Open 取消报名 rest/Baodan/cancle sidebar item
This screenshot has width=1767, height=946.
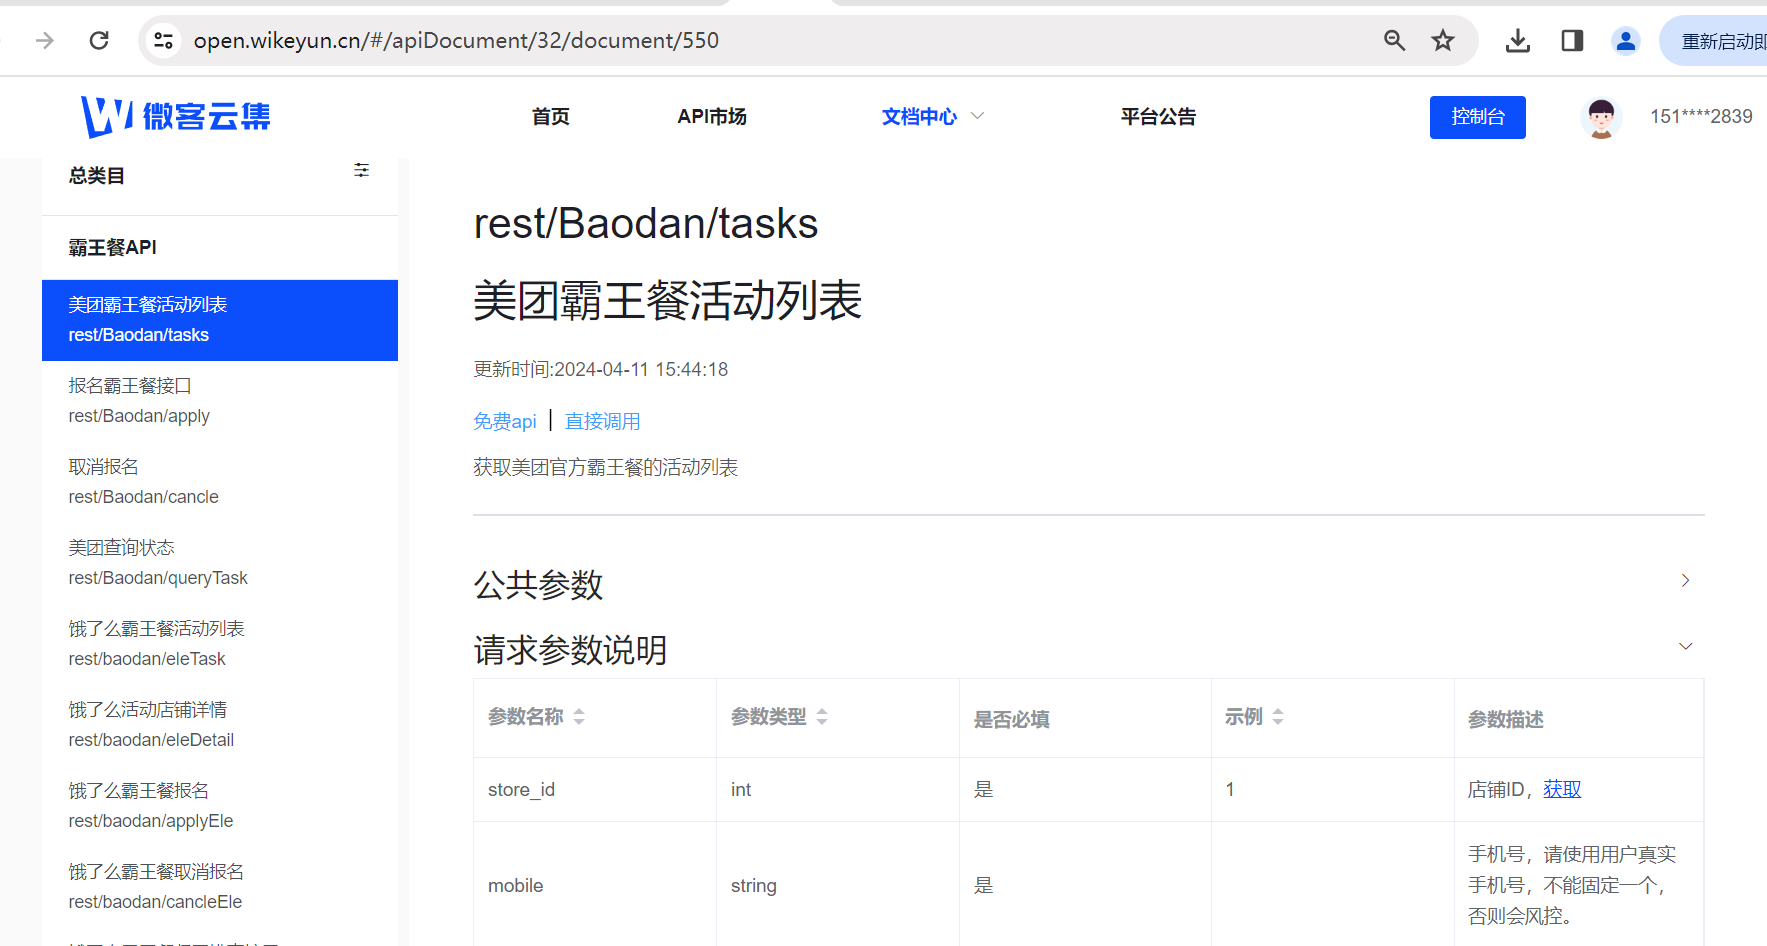pyautogui.click(x=220, y=482)
